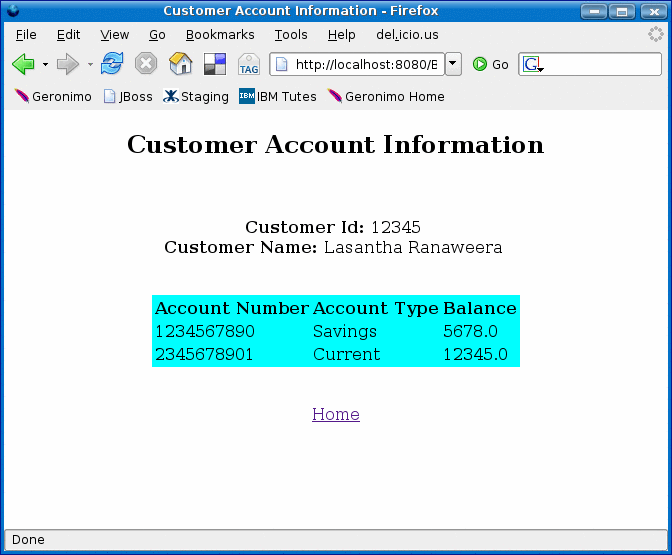Maximize the Firefox window
The height and width of the screenshot is (555, 672).
click(622, 12)
